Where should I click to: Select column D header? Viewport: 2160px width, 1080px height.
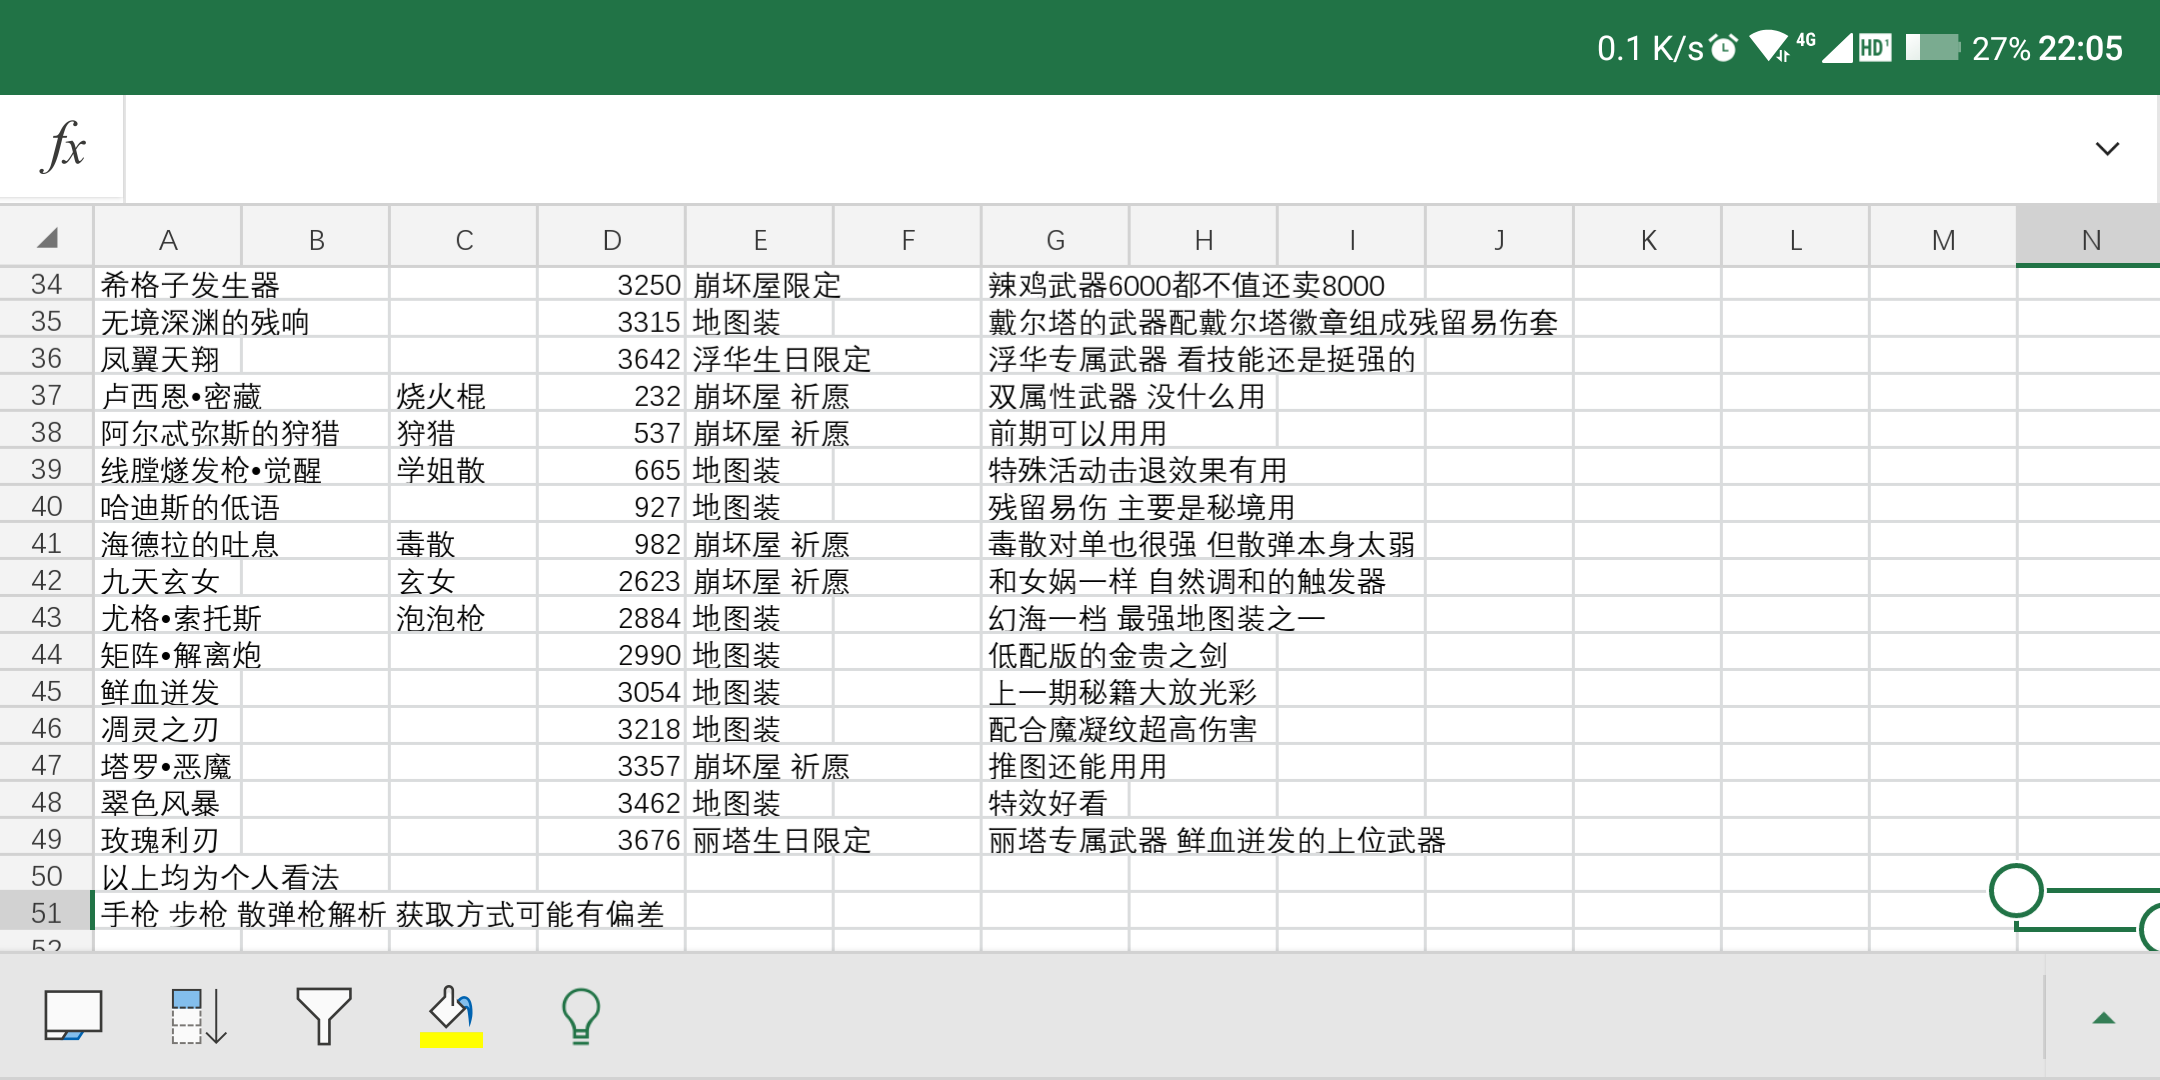tap(612, 239)
